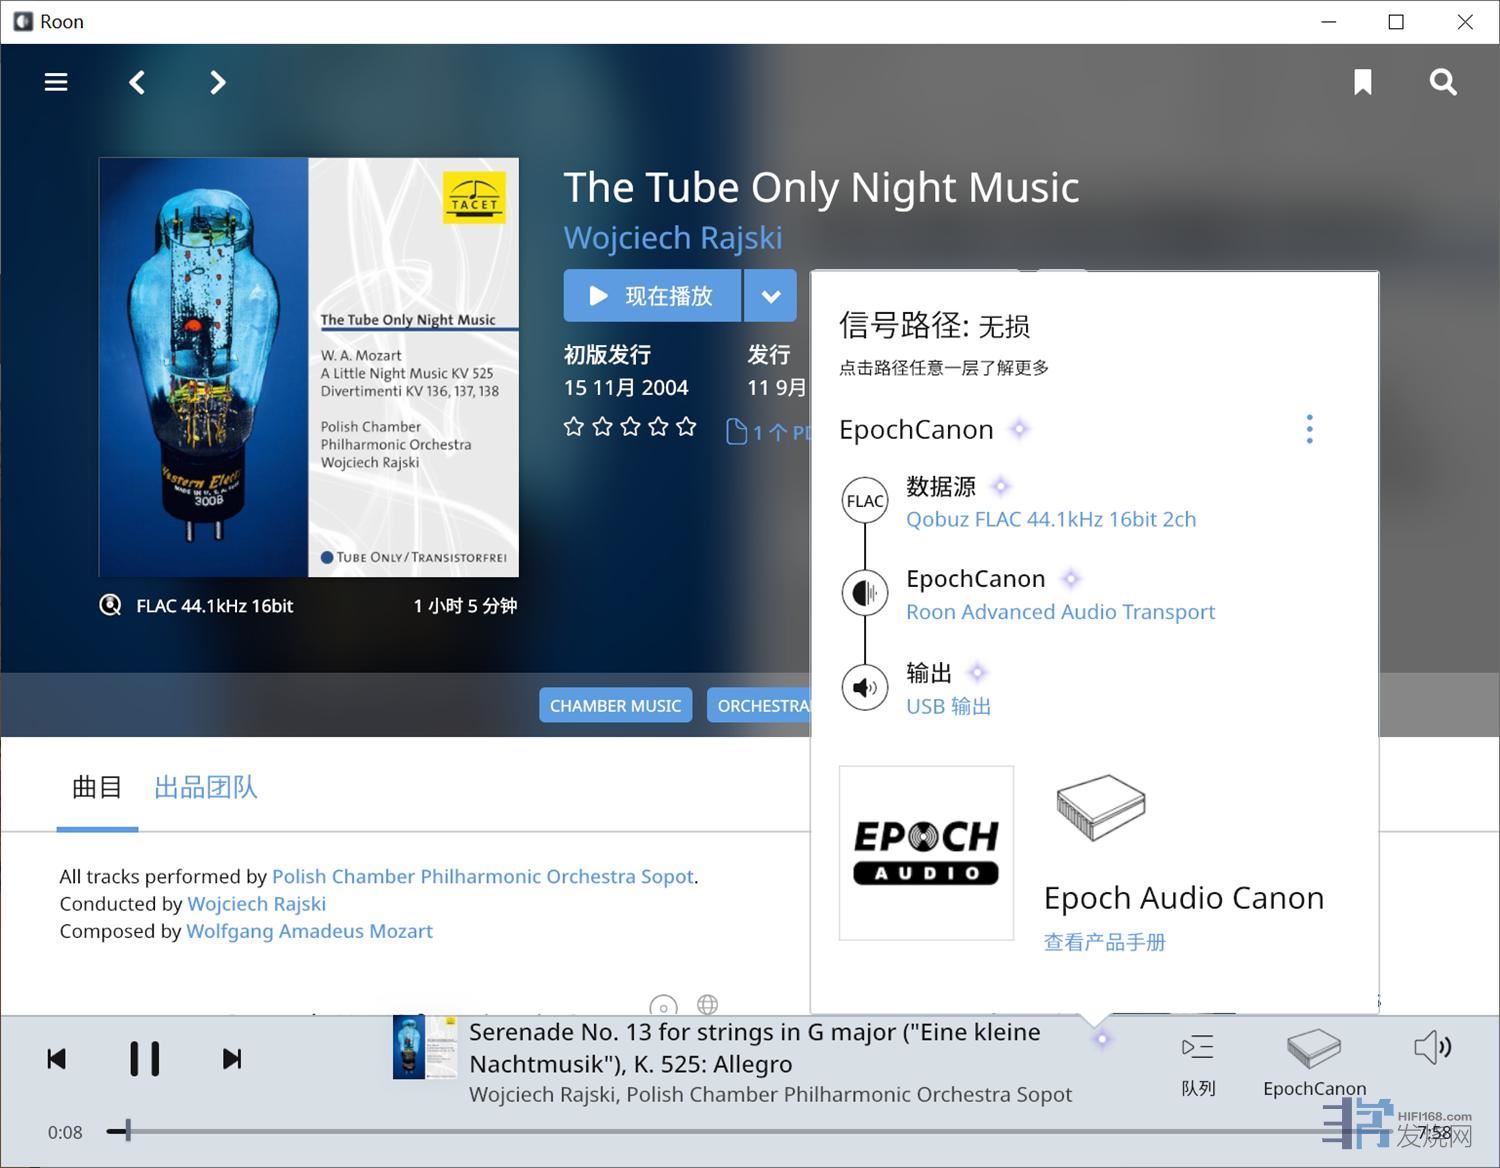Select the 曲目 tab
The height and width of the screenshot is (1168, 1500).
pyautogui.click(x=97, y=787)
